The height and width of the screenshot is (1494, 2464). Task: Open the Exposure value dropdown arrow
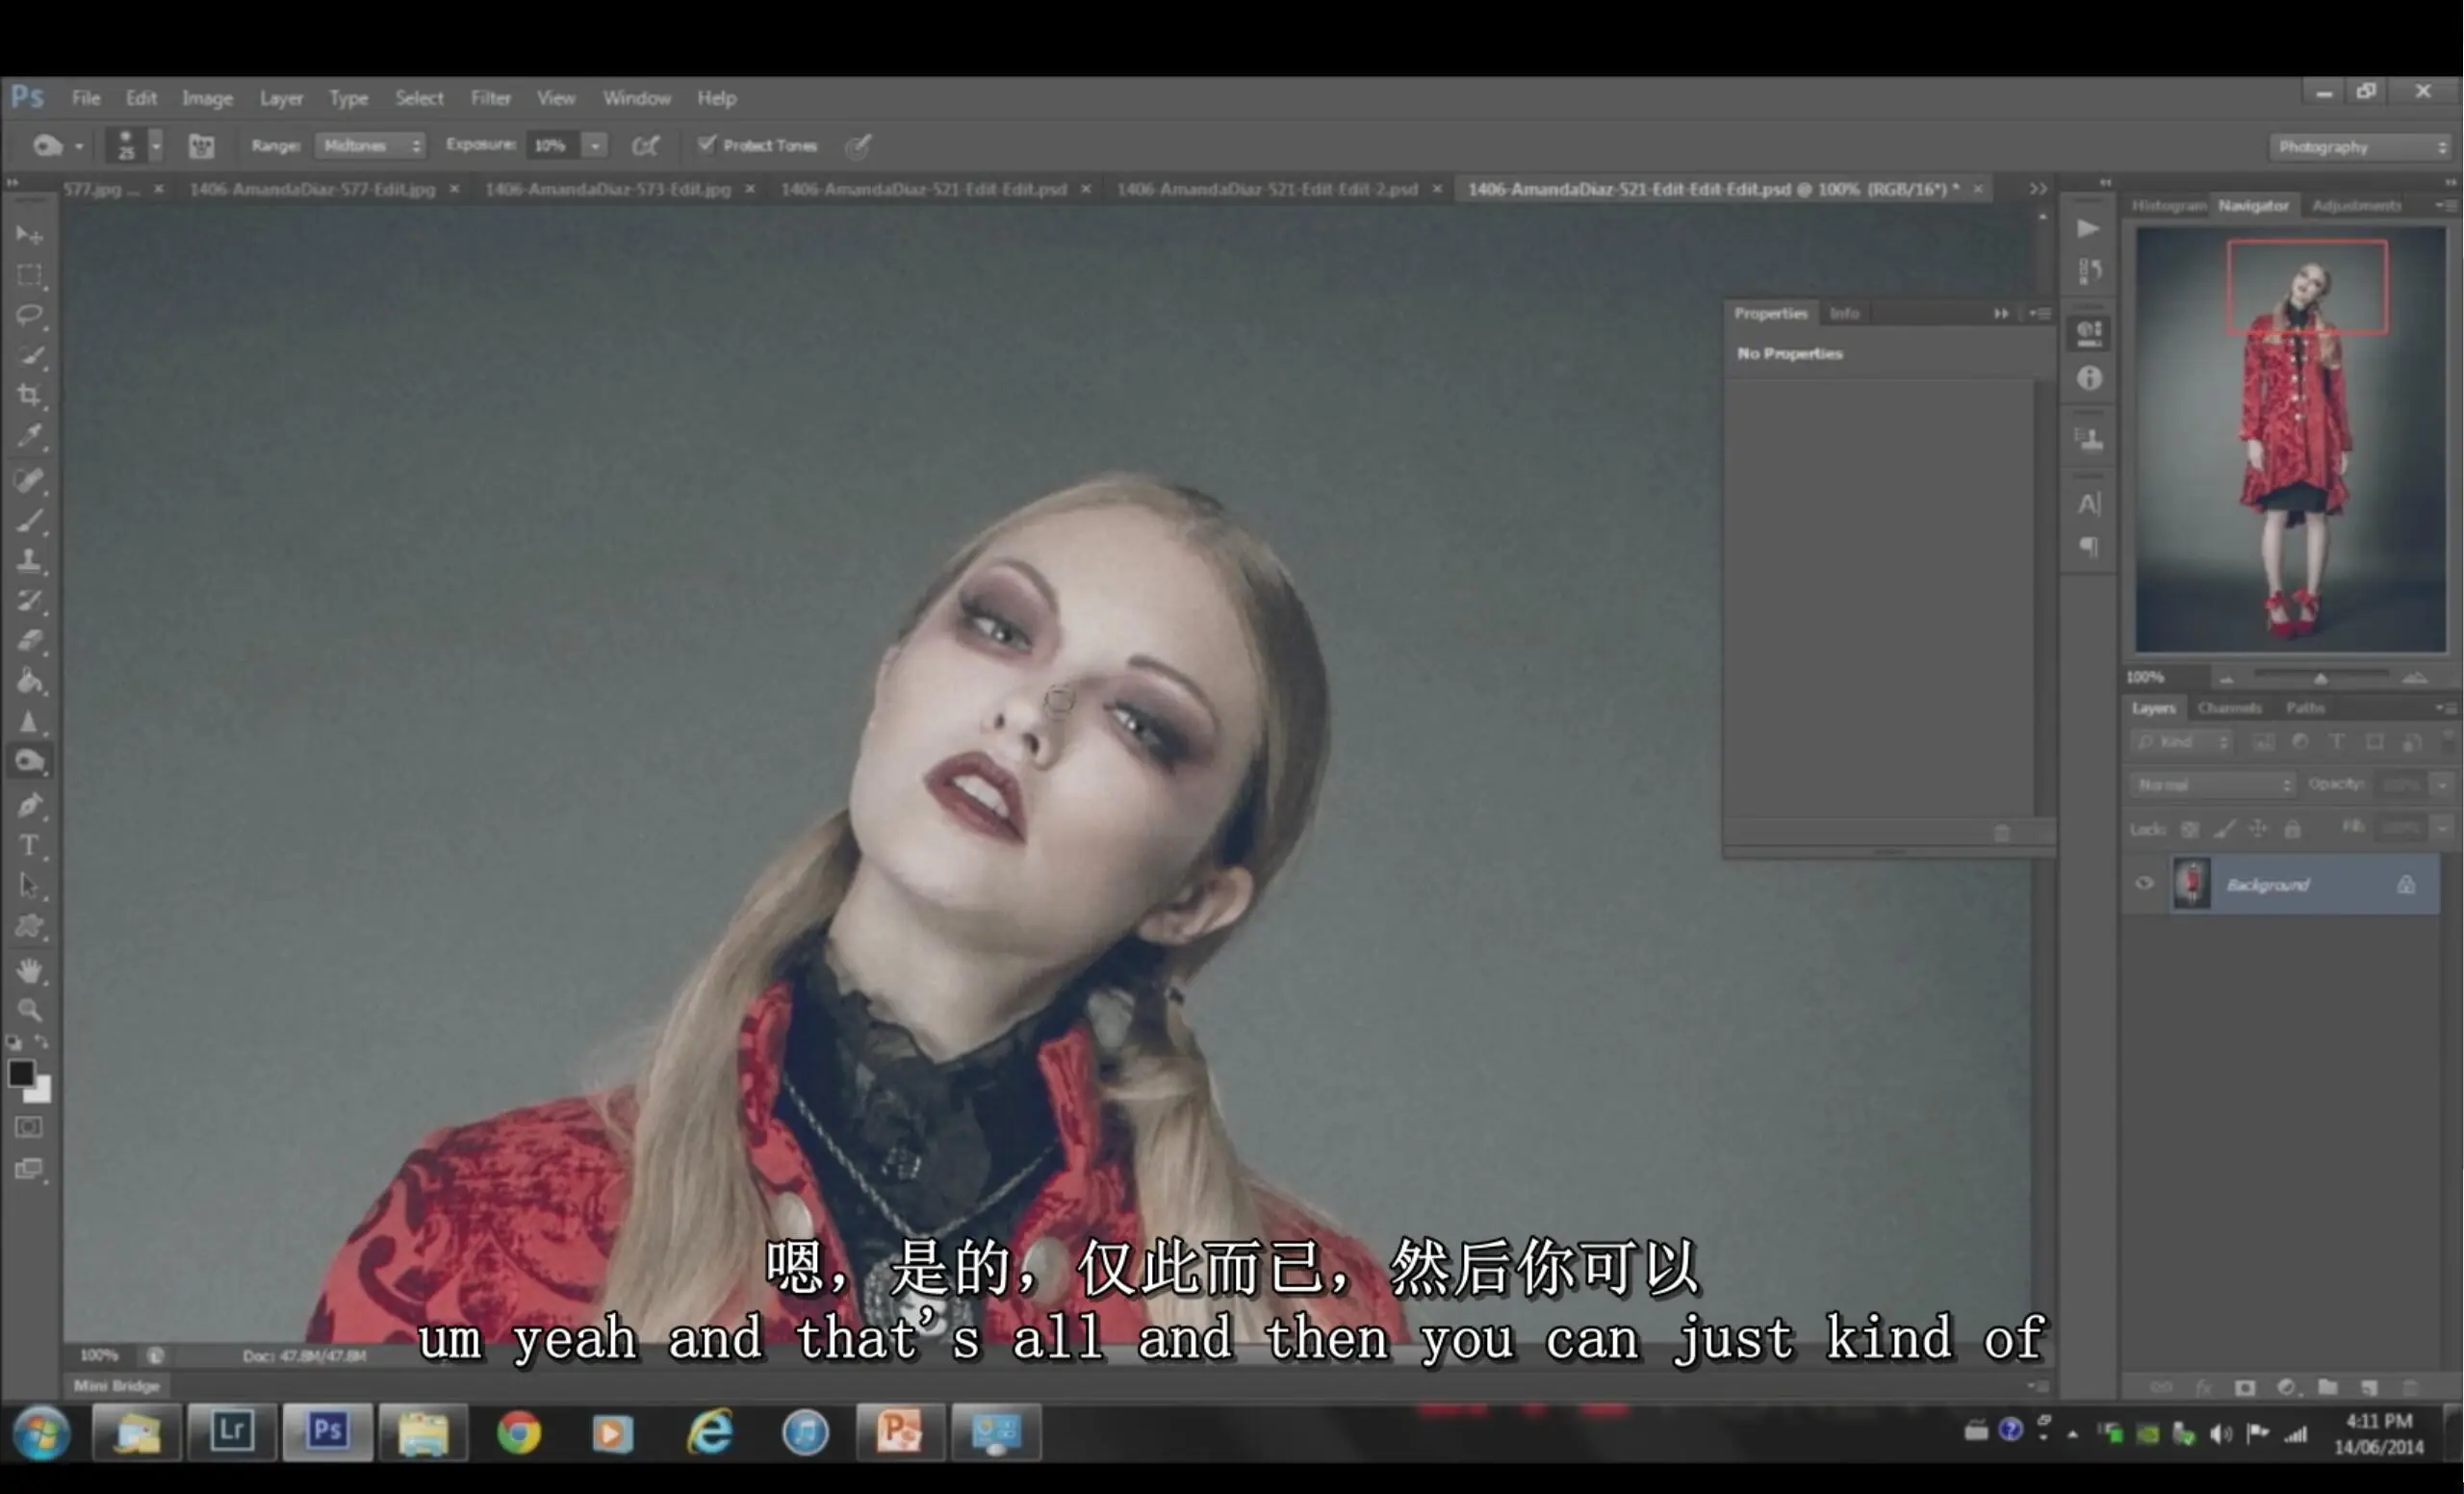pos(595,146)
